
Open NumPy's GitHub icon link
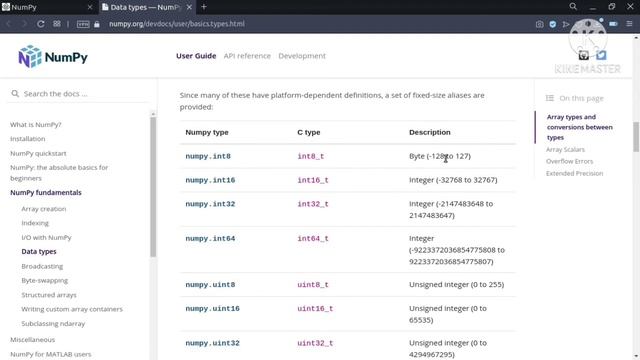click(584, 55)
